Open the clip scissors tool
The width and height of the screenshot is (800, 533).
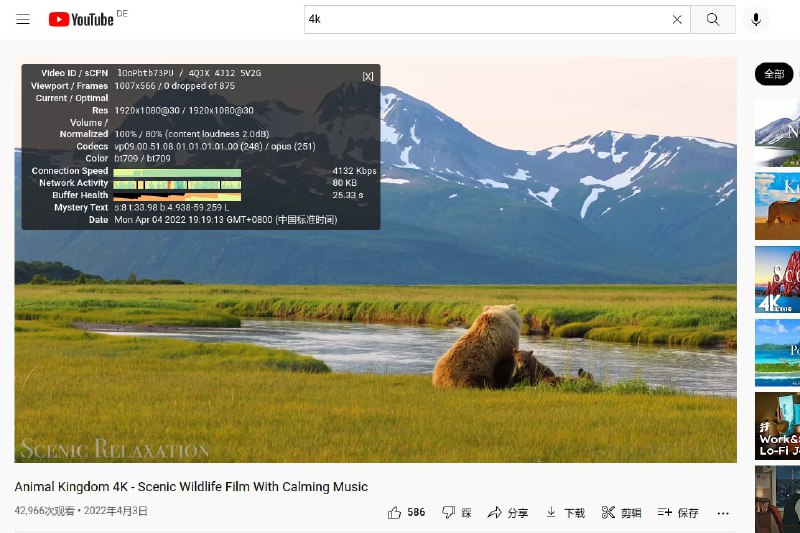click(621, 512)
